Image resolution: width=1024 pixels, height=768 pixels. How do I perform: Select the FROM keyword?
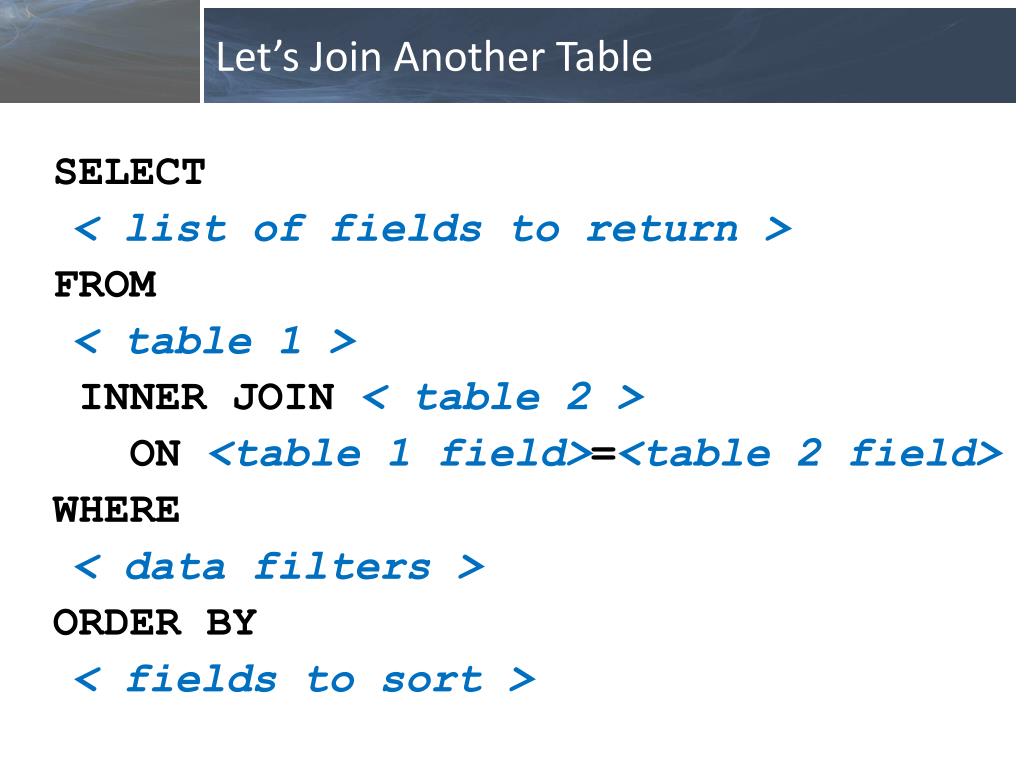pyautogui.click(x=104, y=285)
